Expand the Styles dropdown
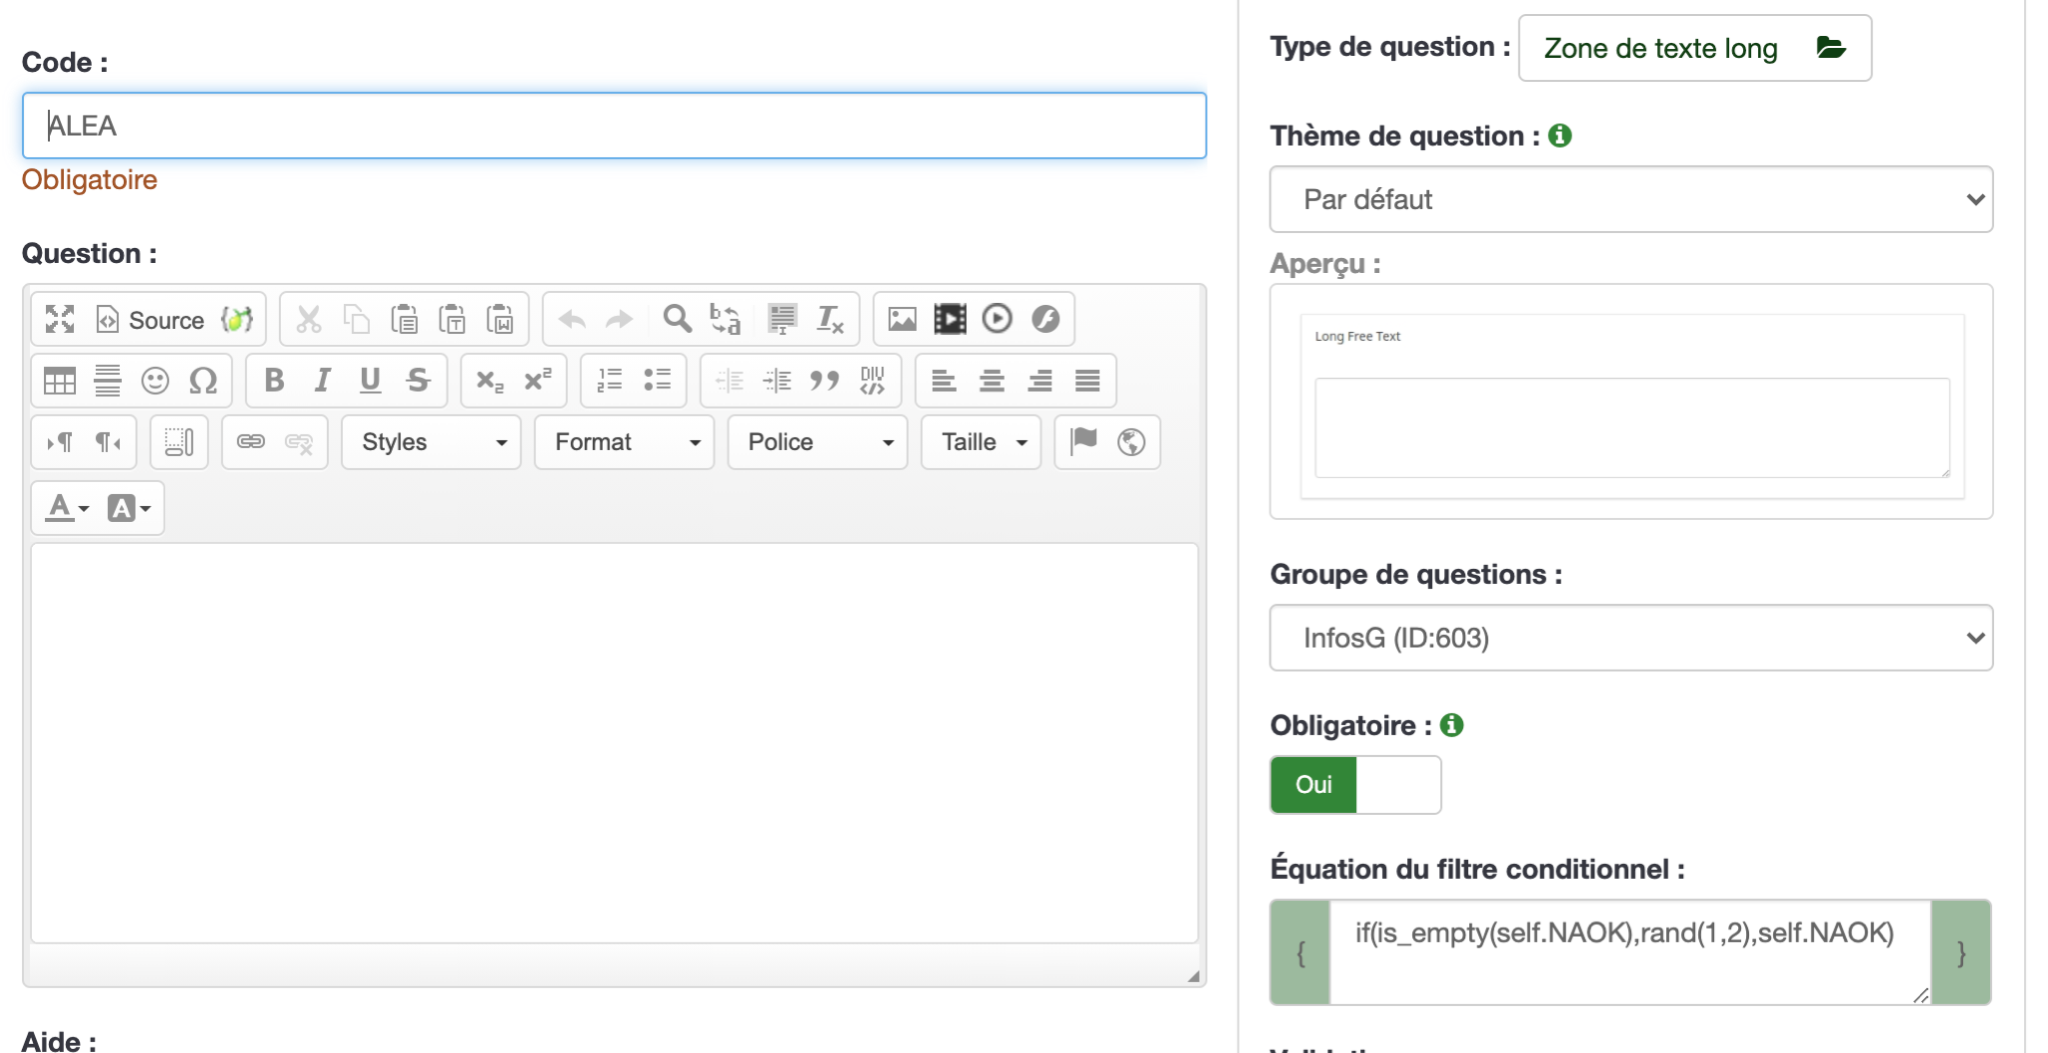The height and width of the screenshot is (1053, 2048). [x=432, y=442]
